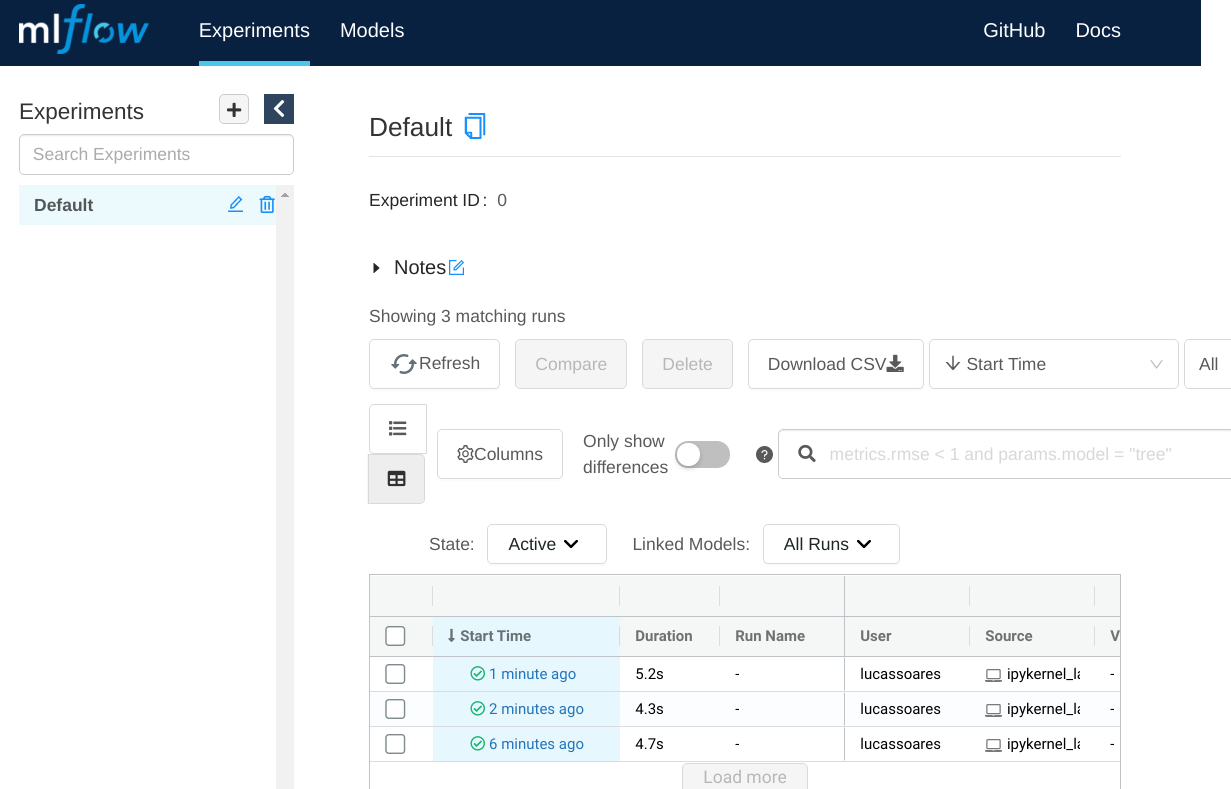Delete Default experiment using trash icon
The height and width of the screenshot is (789, 1231).
pyautogui.click(x=267, y=205)
